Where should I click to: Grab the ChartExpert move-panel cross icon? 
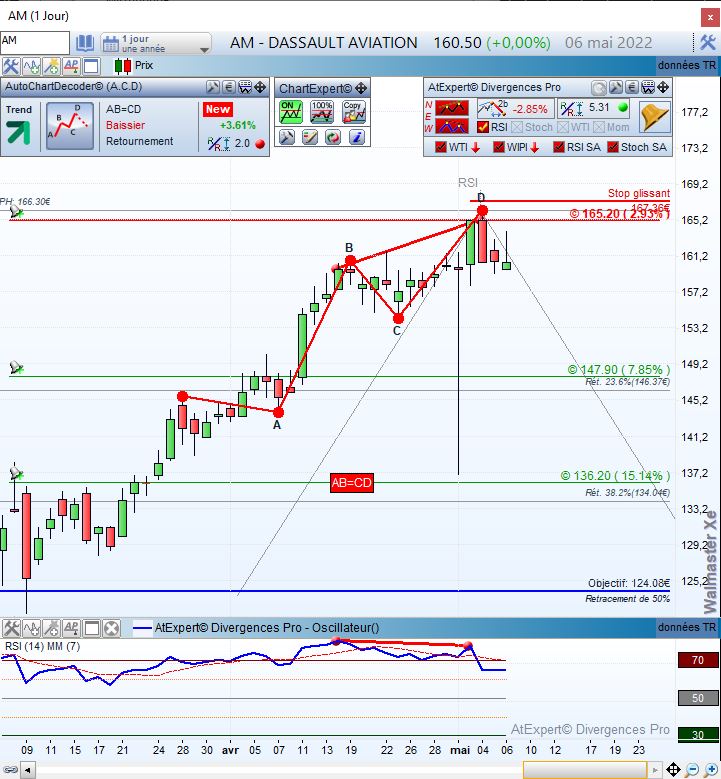pyautogui.click(x=361, y=89)
